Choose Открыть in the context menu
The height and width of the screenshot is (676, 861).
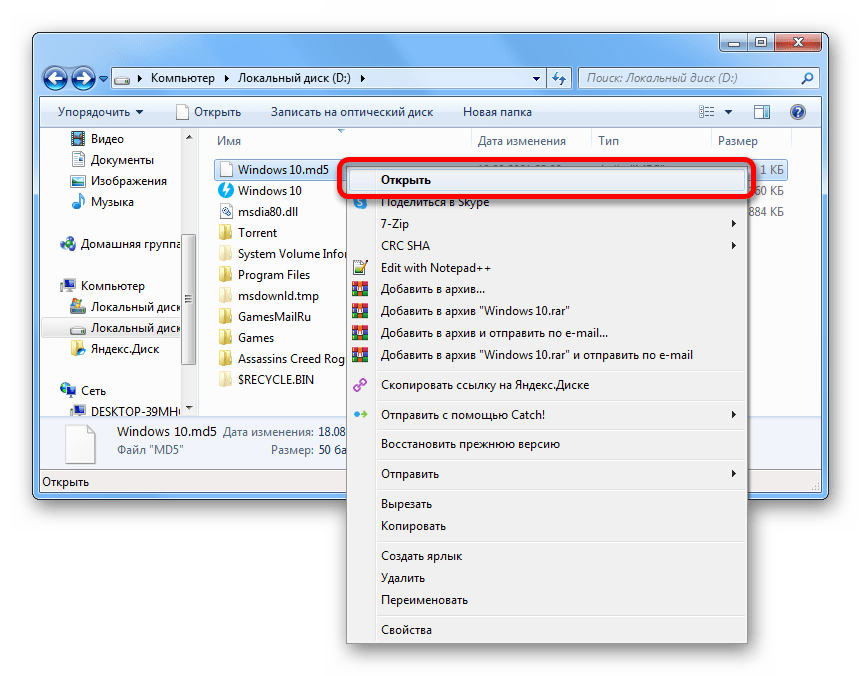click(x=546, y=180)
